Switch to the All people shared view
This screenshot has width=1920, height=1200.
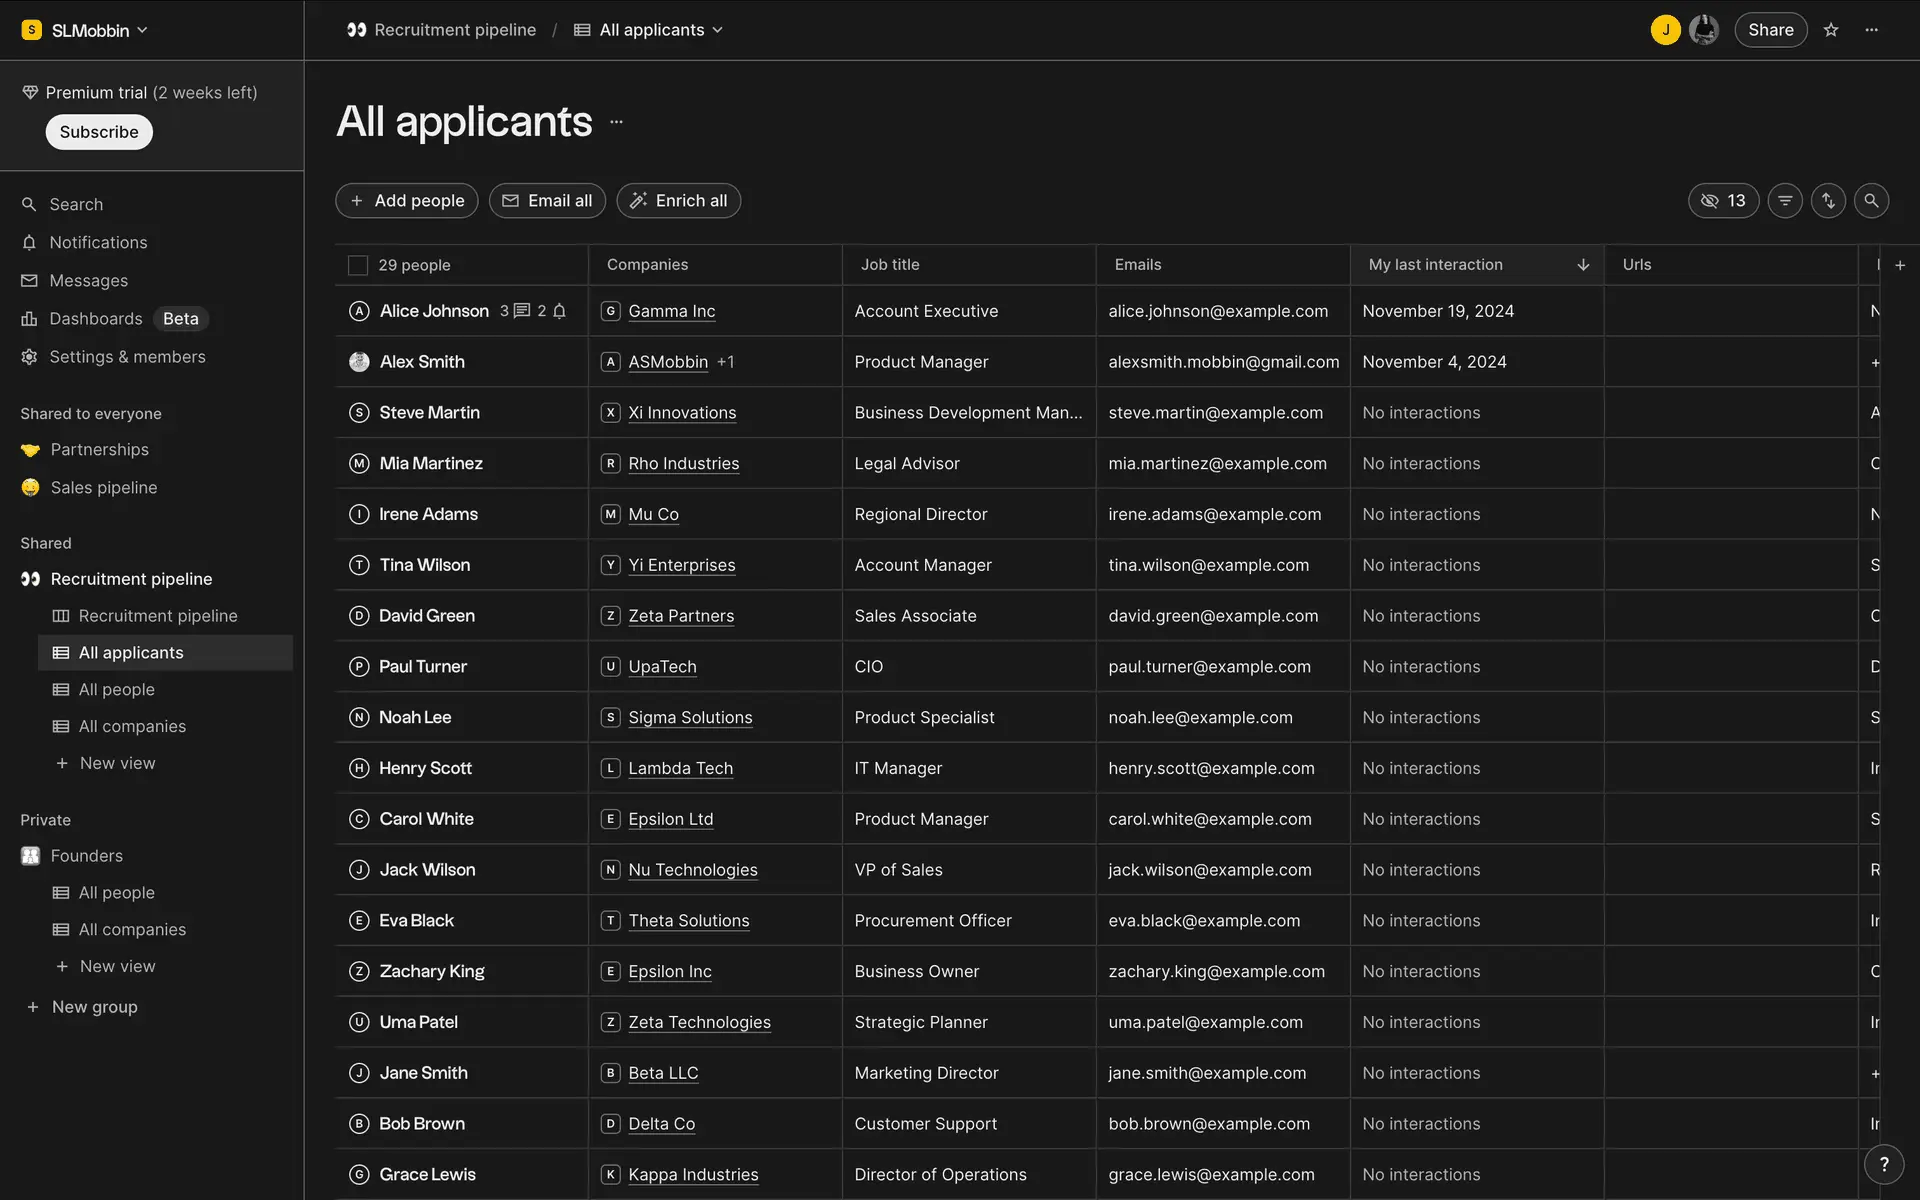coord(117,690)
